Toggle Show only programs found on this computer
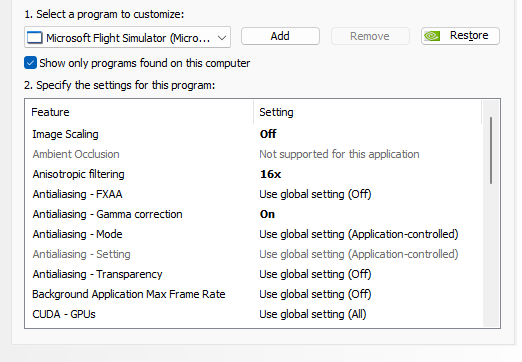This screenshot has height=362, width=522. (30, 63)
